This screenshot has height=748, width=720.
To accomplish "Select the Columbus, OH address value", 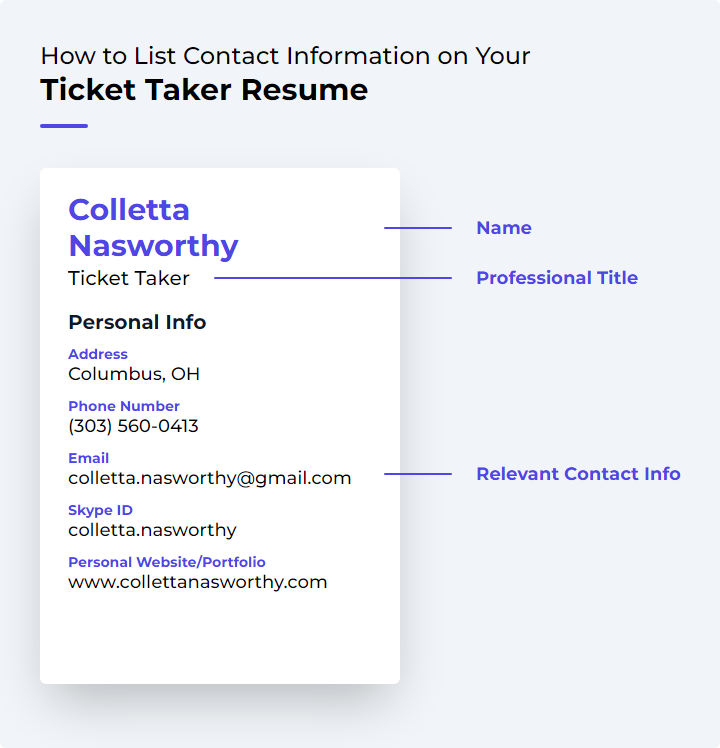I will point(134,374).
